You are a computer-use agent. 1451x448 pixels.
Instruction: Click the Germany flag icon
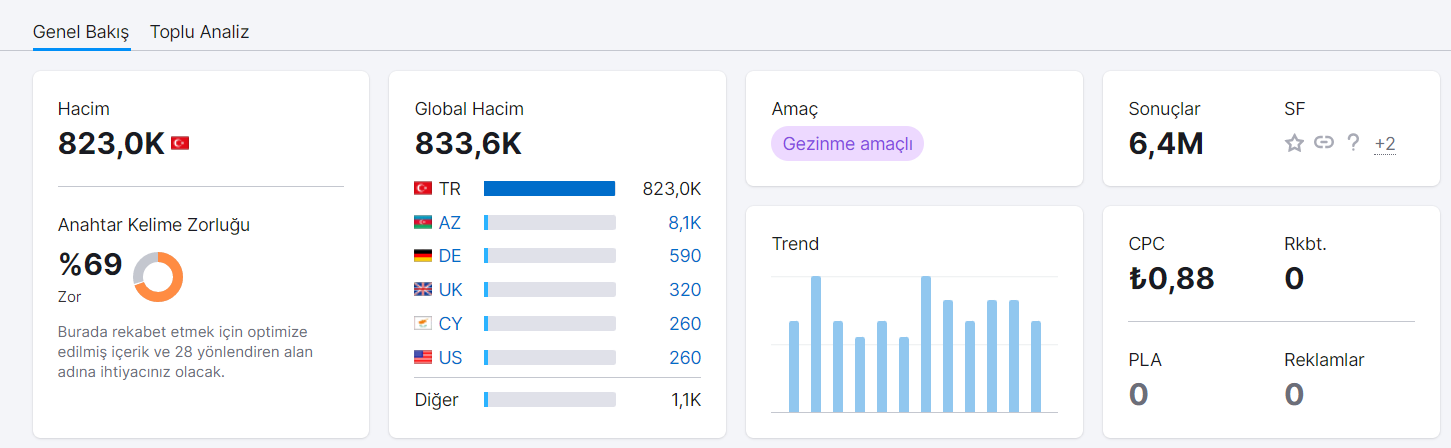[x=423, y=256]
